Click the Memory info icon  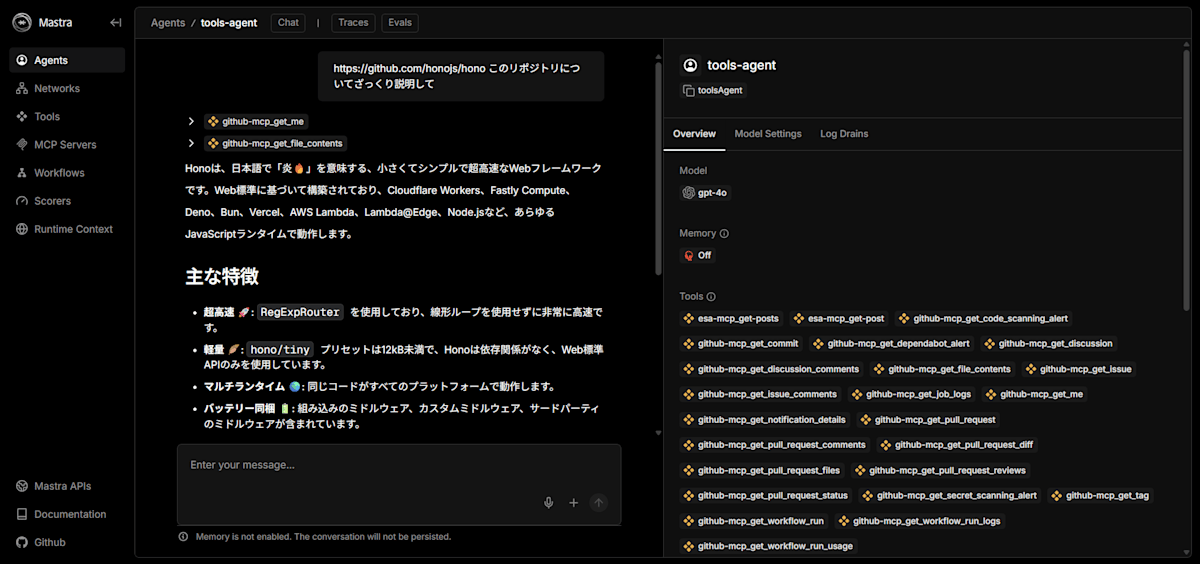[724, 234]
